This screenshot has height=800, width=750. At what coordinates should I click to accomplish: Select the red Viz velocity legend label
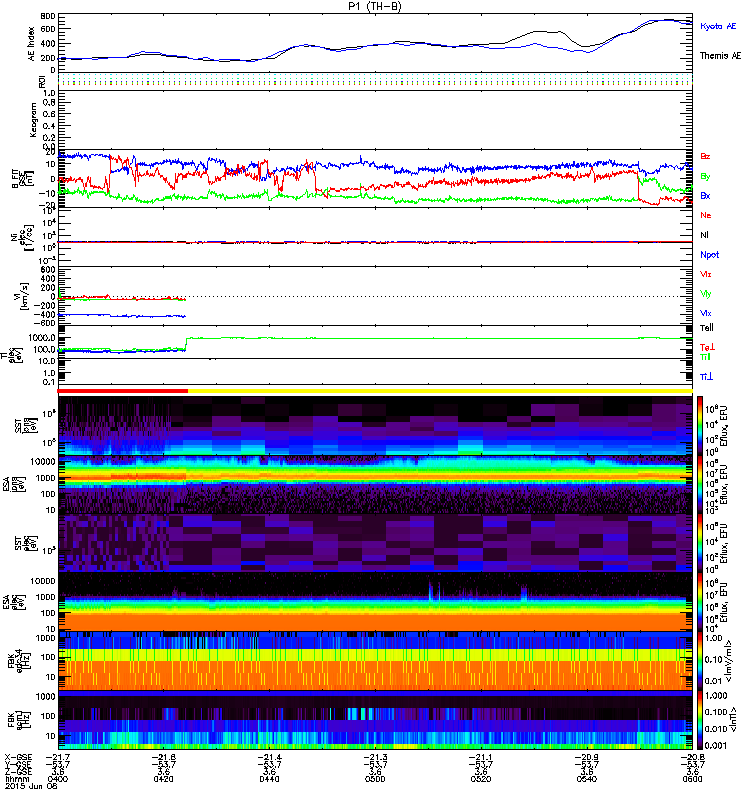706,274
